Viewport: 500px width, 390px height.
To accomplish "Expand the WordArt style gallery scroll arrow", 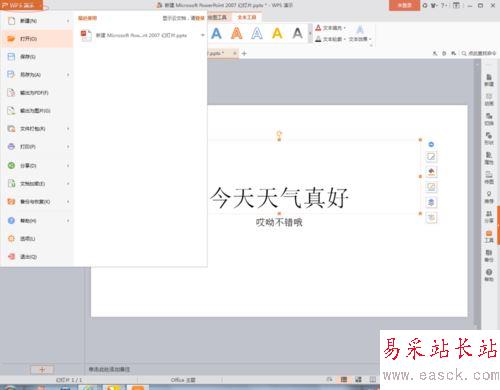I will click(x=310, y=34).
